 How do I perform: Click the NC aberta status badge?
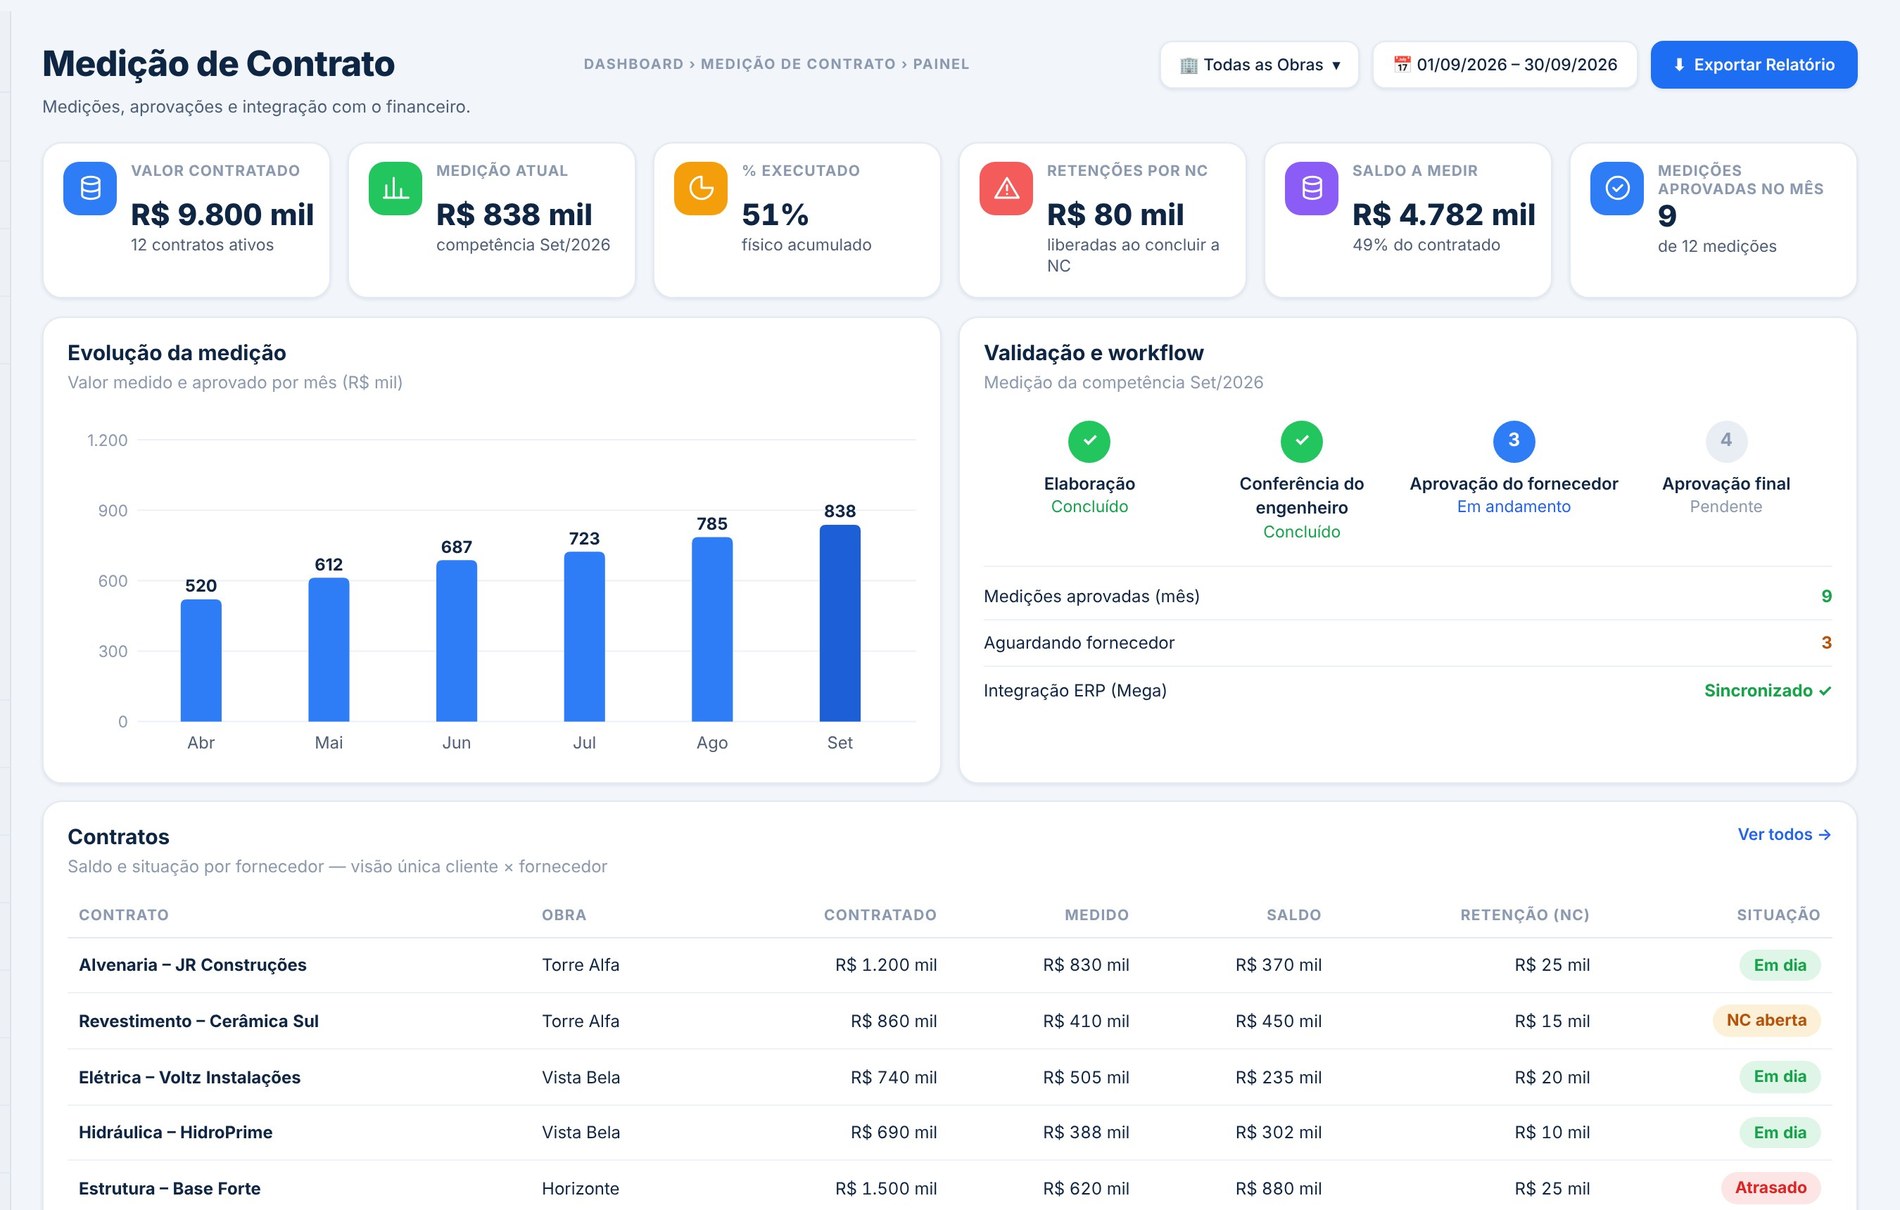pyautogui.click(x=1766, y=1020)
